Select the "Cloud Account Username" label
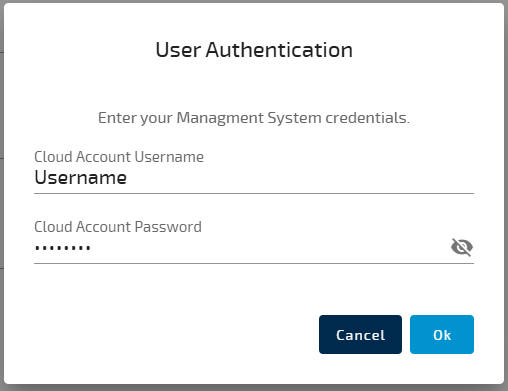 [x=119, y=157]
